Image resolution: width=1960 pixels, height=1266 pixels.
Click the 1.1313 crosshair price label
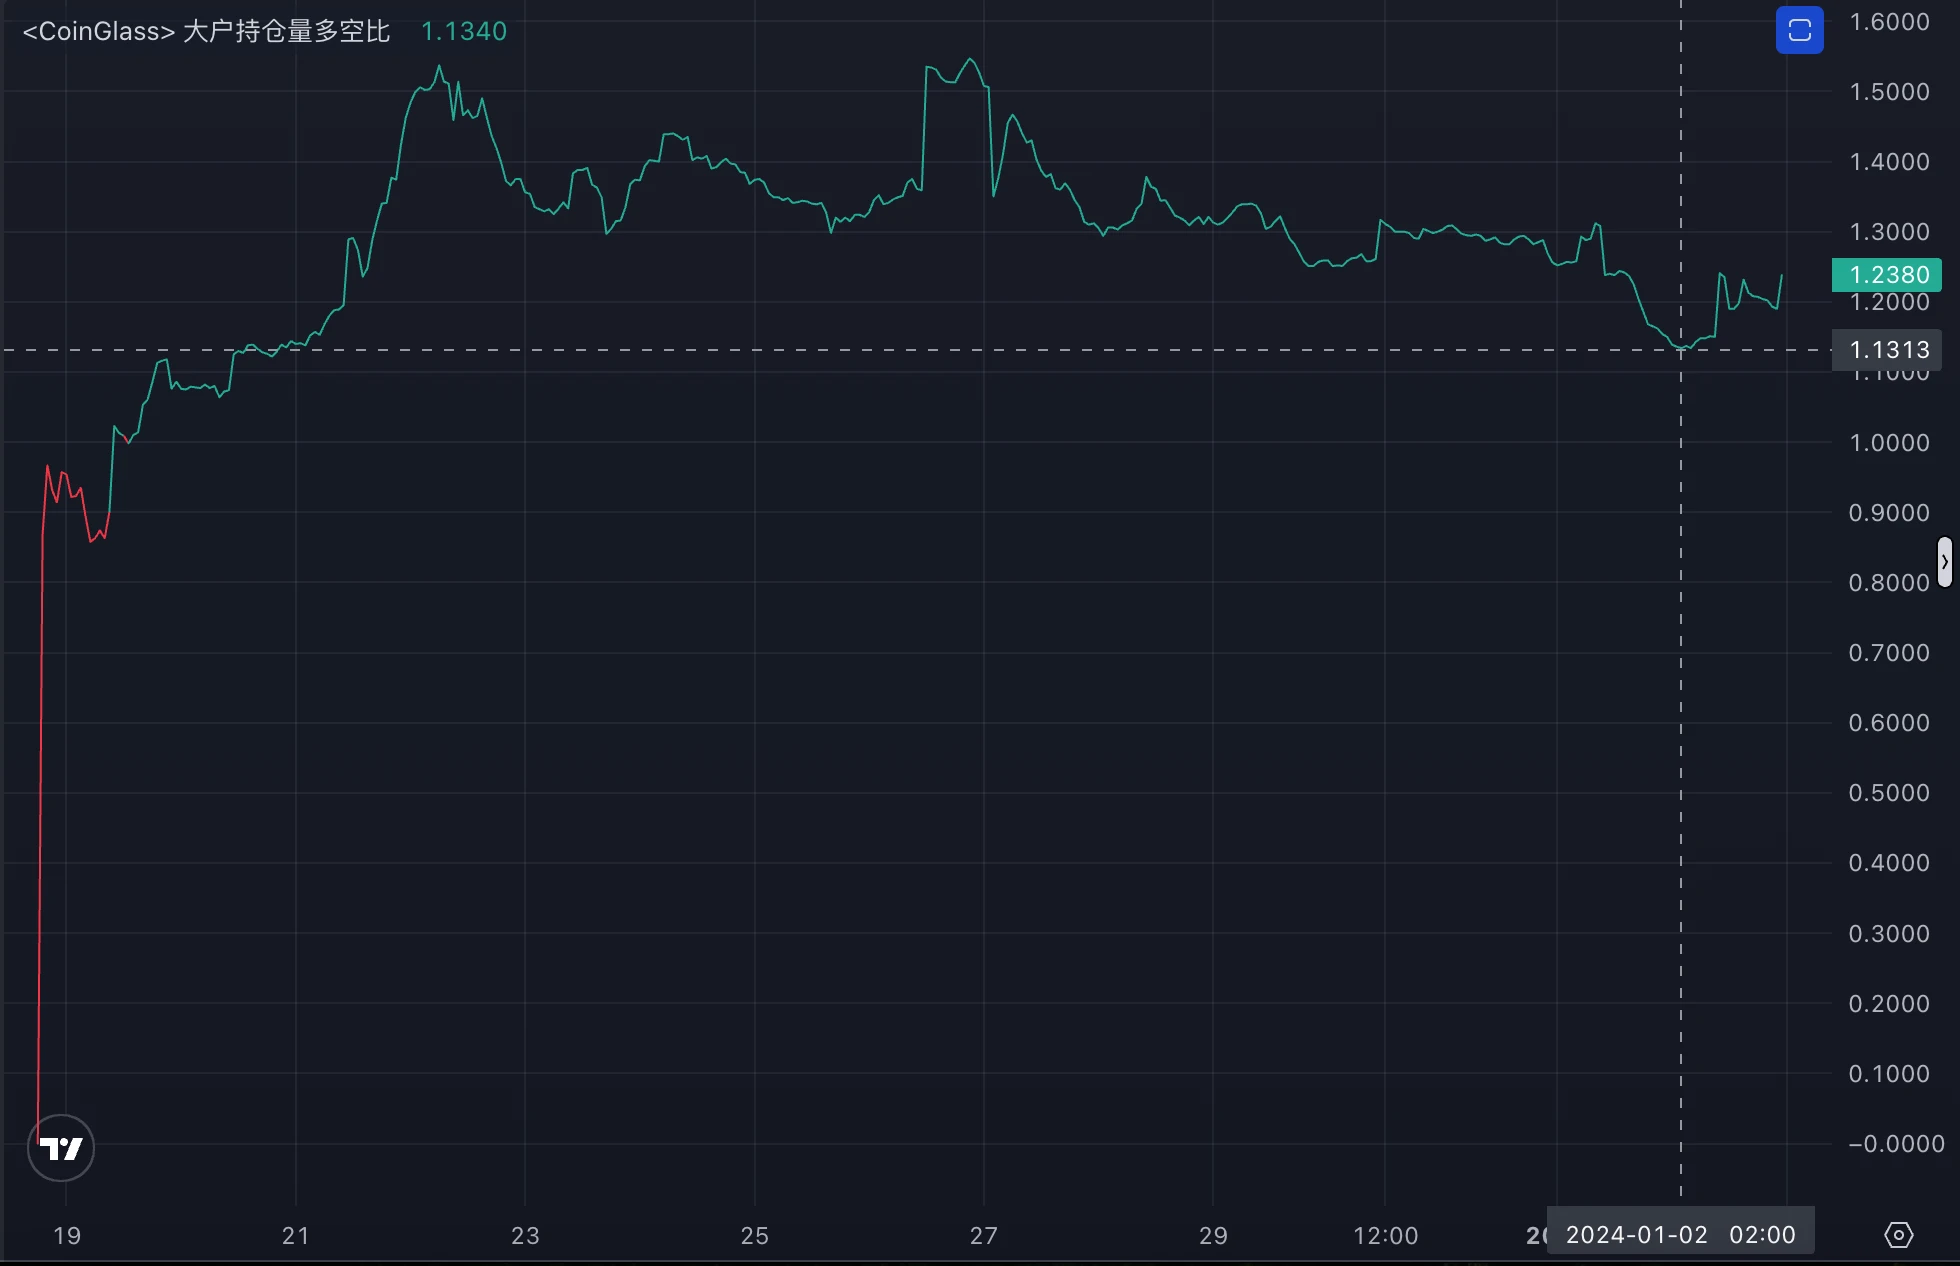click(x=1886, y=350)
